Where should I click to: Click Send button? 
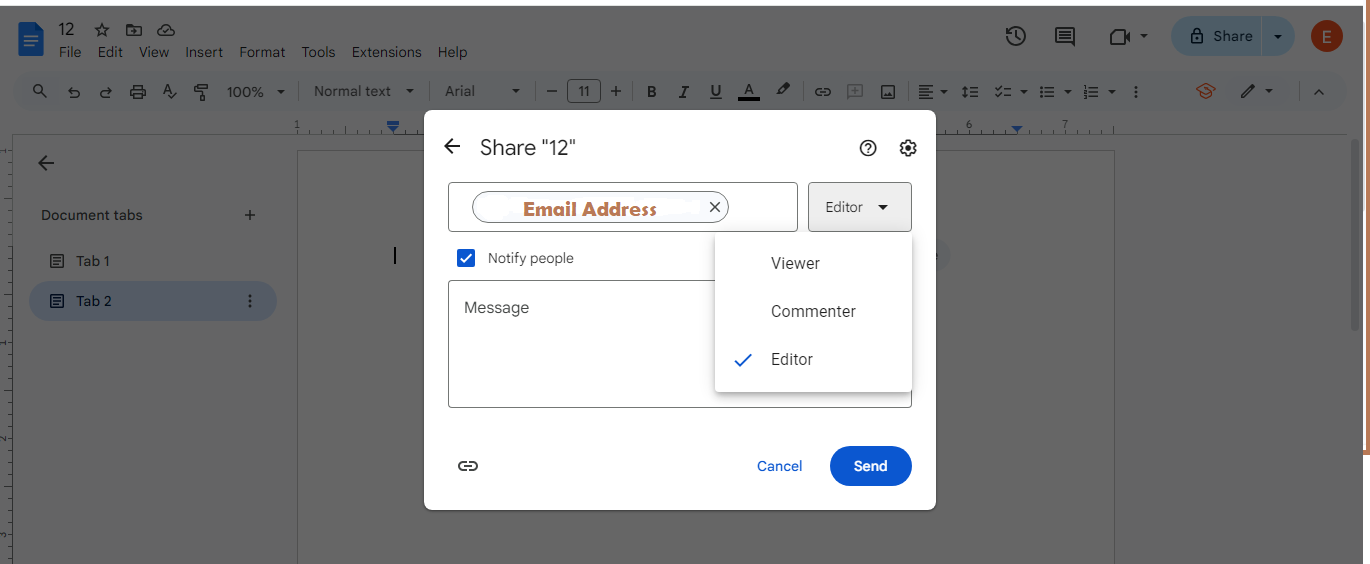point(870,466)
